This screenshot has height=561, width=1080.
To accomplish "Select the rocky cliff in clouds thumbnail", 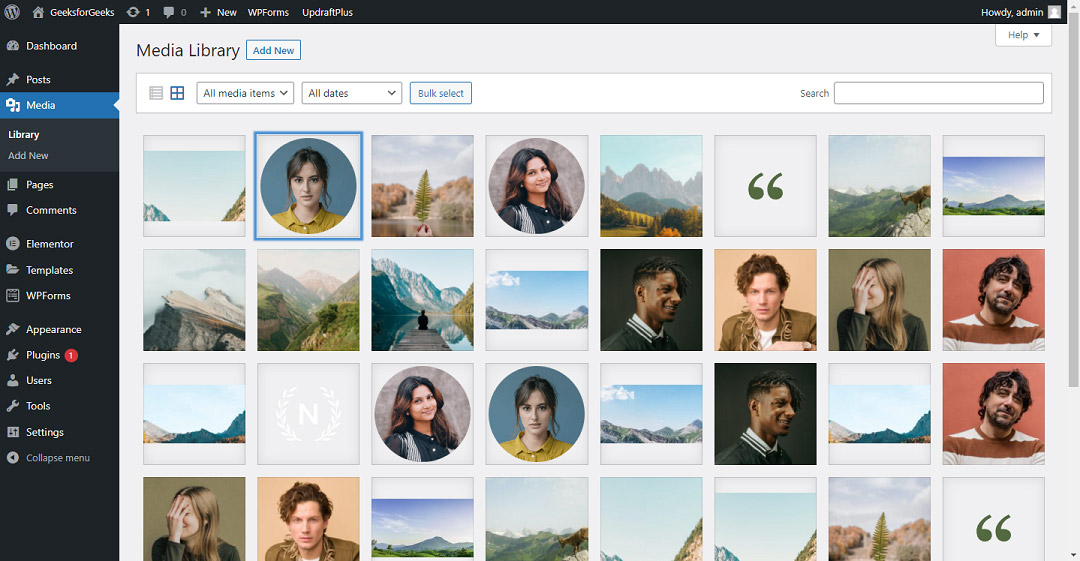I will point(194,300).
